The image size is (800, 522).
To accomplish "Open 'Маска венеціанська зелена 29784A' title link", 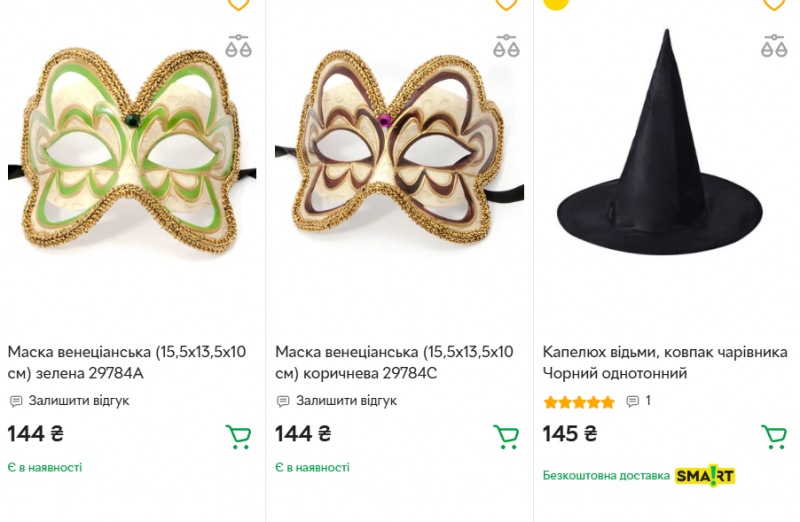I will point(127,362).
